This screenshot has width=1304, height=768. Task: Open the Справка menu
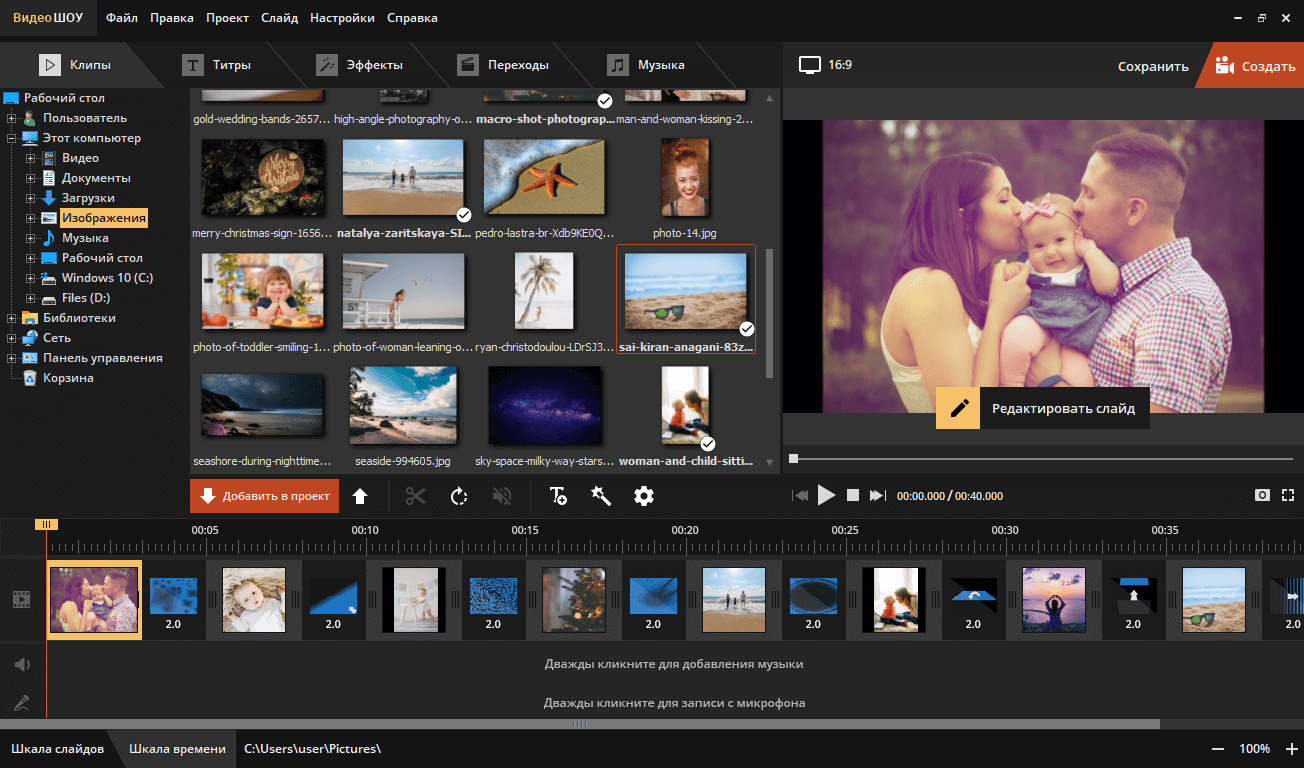tap(411, 18)
